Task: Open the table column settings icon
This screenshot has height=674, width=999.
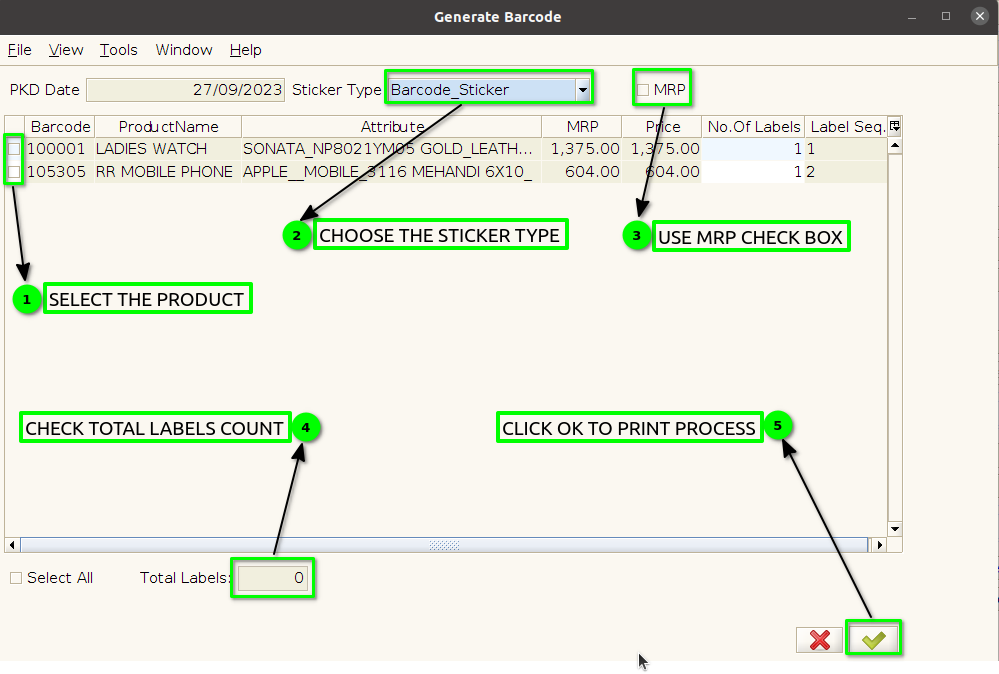Action: pyautogui.click(x=895, y=126)
